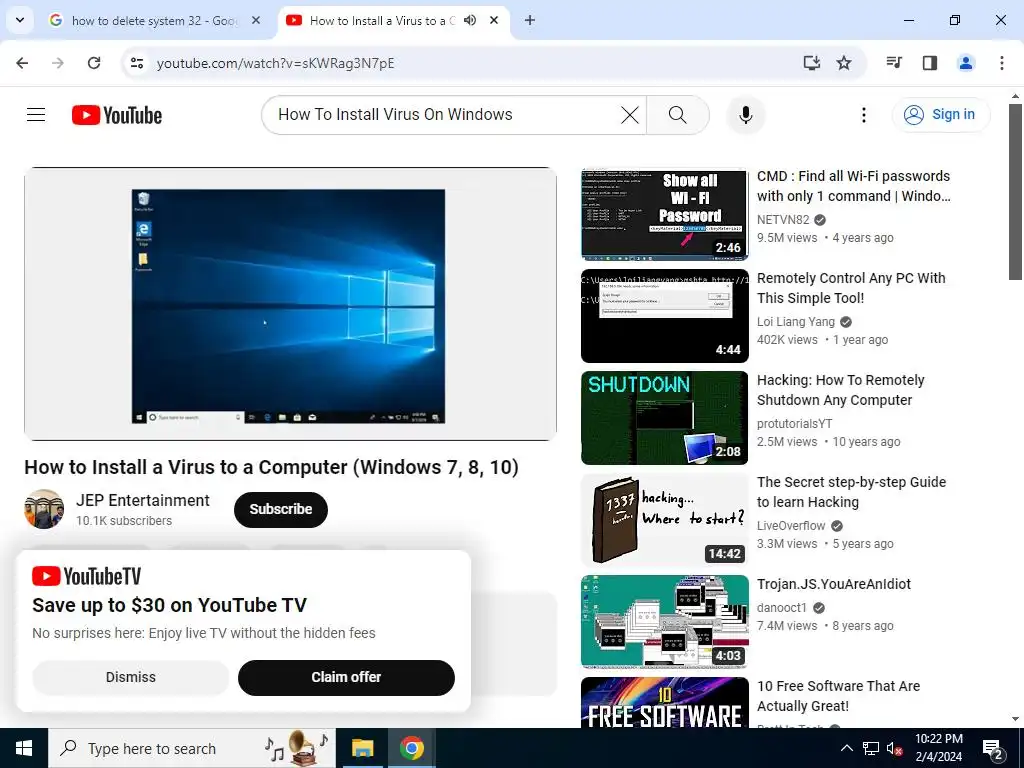Claim the YouTube TV offer
This screenshot has height=768, width=1024.
coord(346,677)
